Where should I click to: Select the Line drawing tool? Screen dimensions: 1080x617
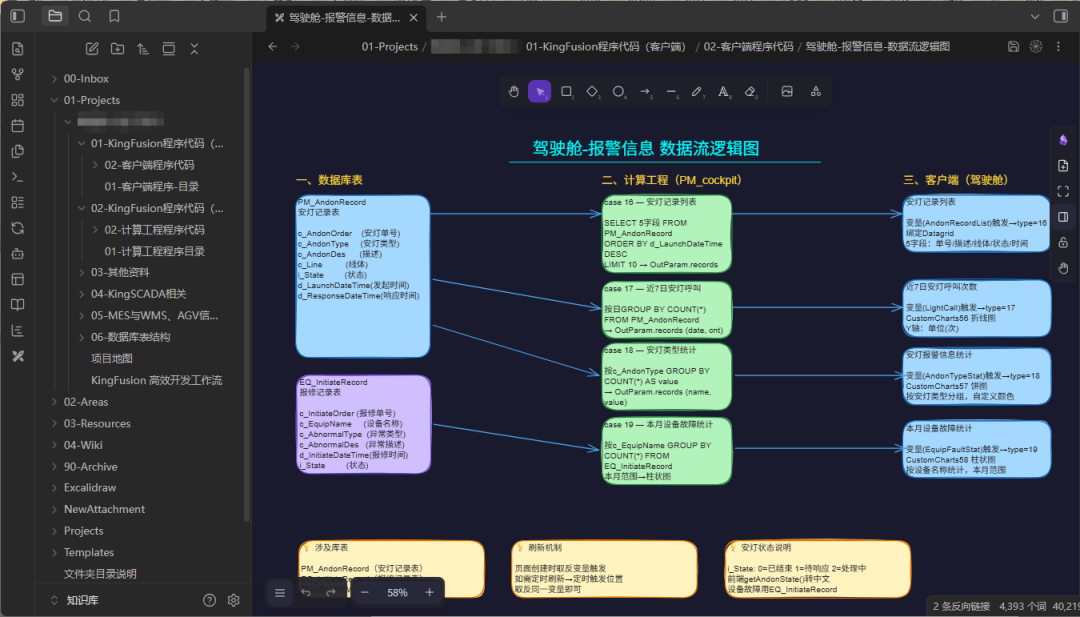(671, 92)
